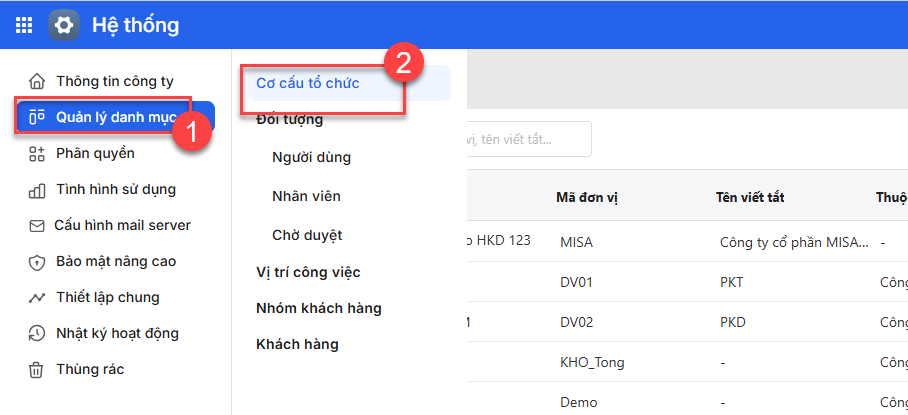
Task: Click the search field for tên viết tắt
Action: [x=525, y=139]
